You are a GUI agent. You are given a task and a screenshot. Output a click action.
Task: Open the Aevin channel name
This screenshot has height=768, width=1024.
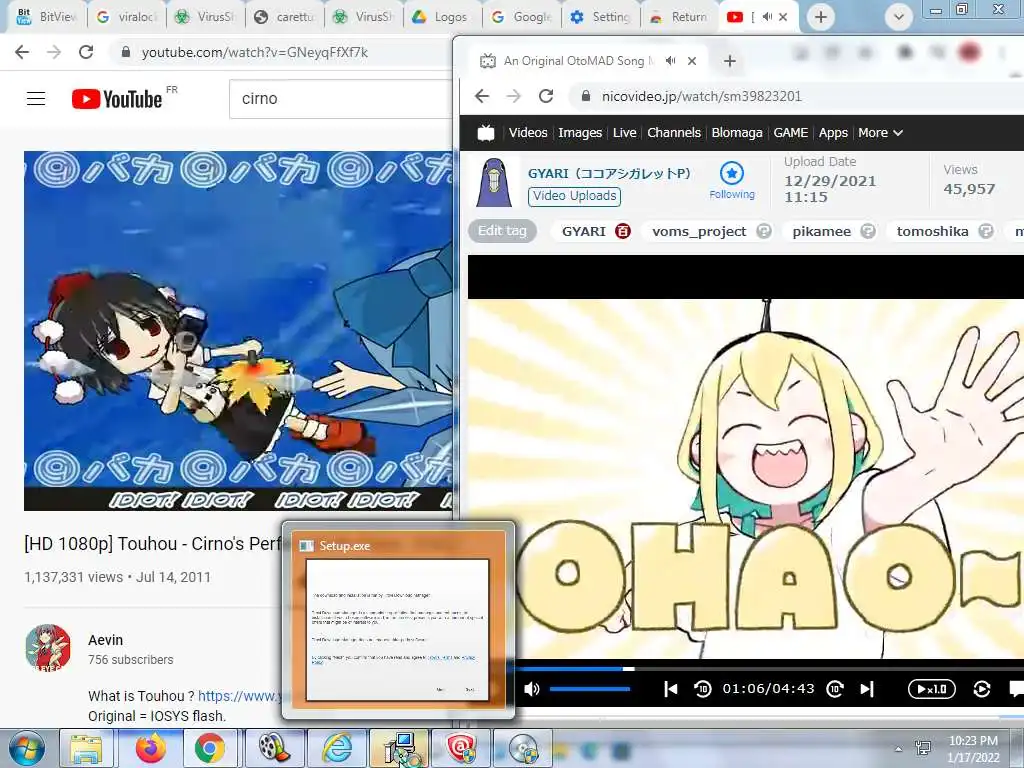coord(105,640)
